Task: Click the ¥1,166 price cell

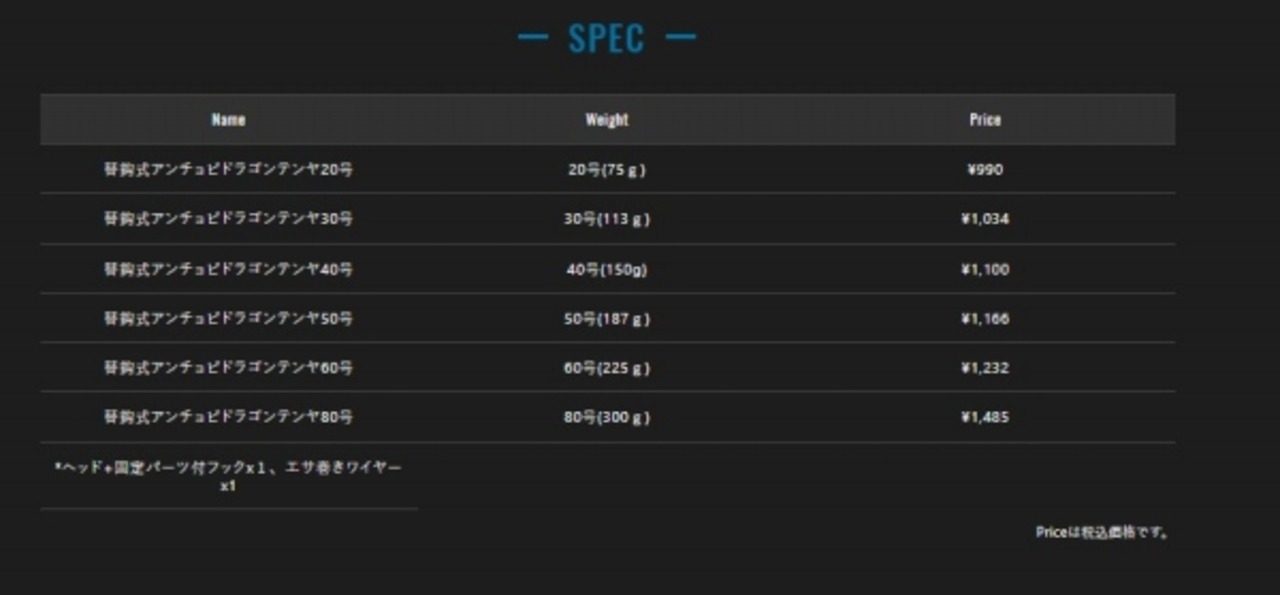Action: pyautogui.click(x=985, y=319)
